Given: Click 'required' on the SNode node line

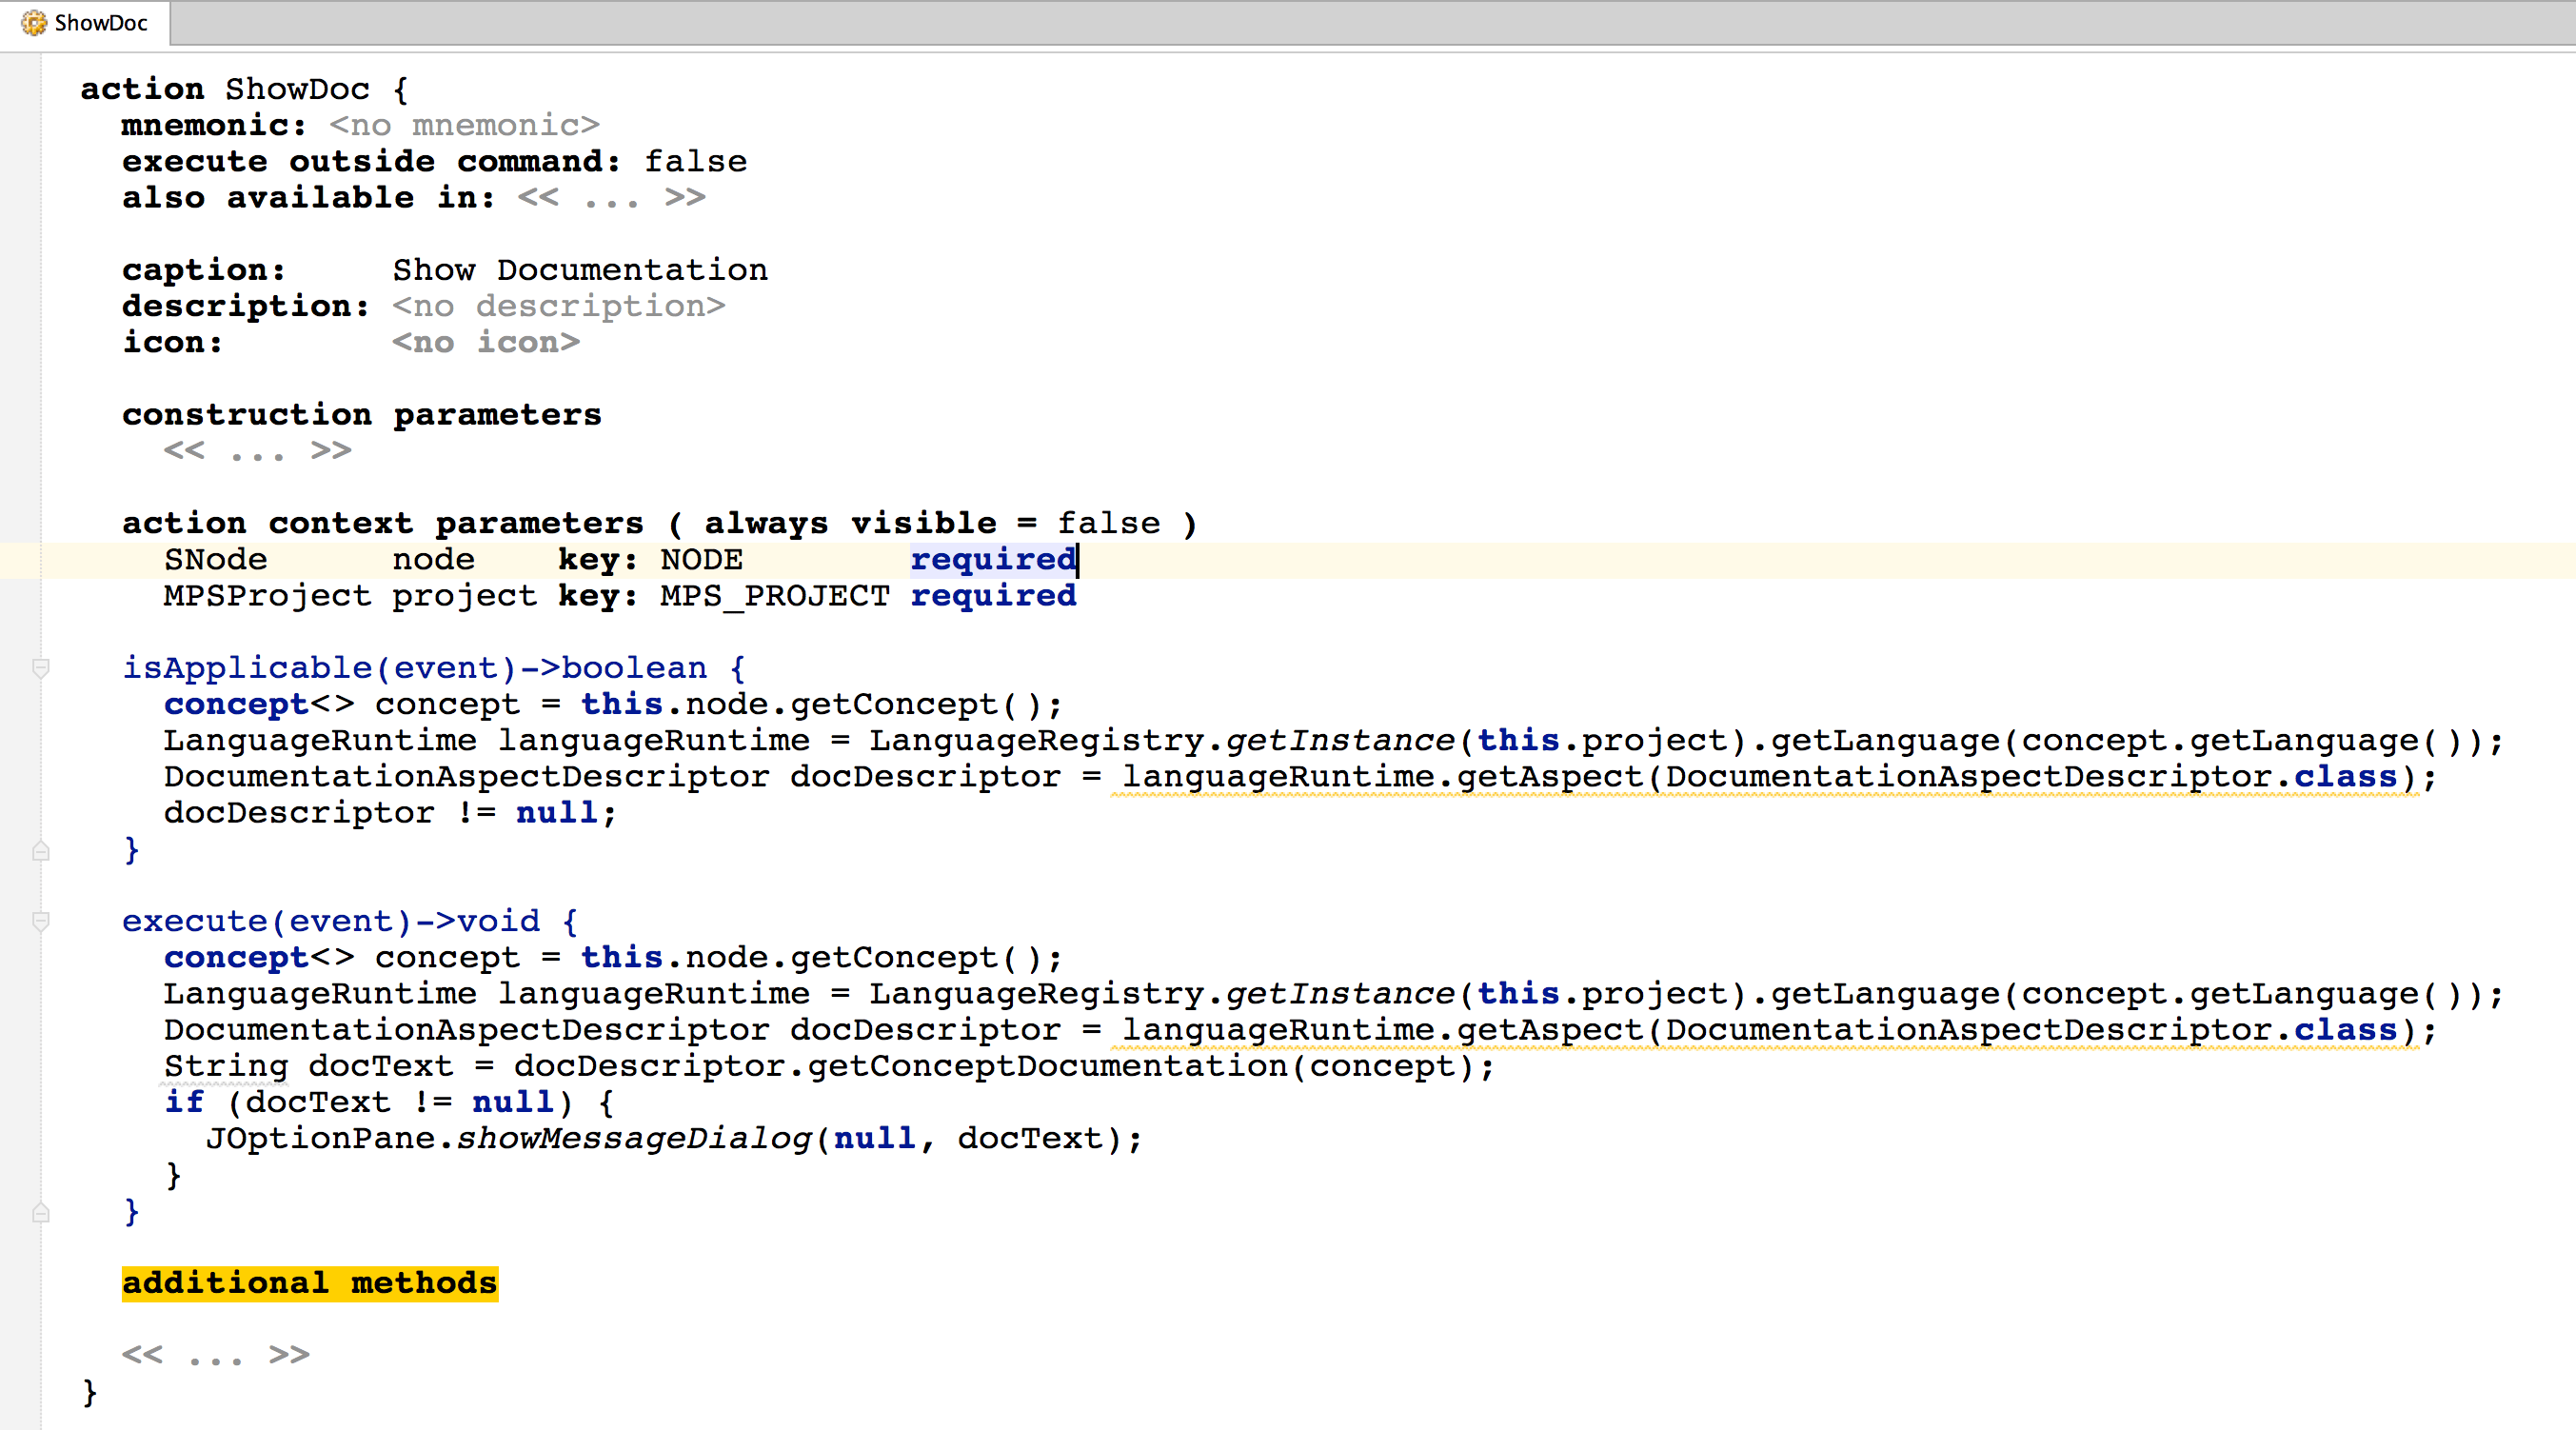Looking at the screenshot, I should pos(992,559).
